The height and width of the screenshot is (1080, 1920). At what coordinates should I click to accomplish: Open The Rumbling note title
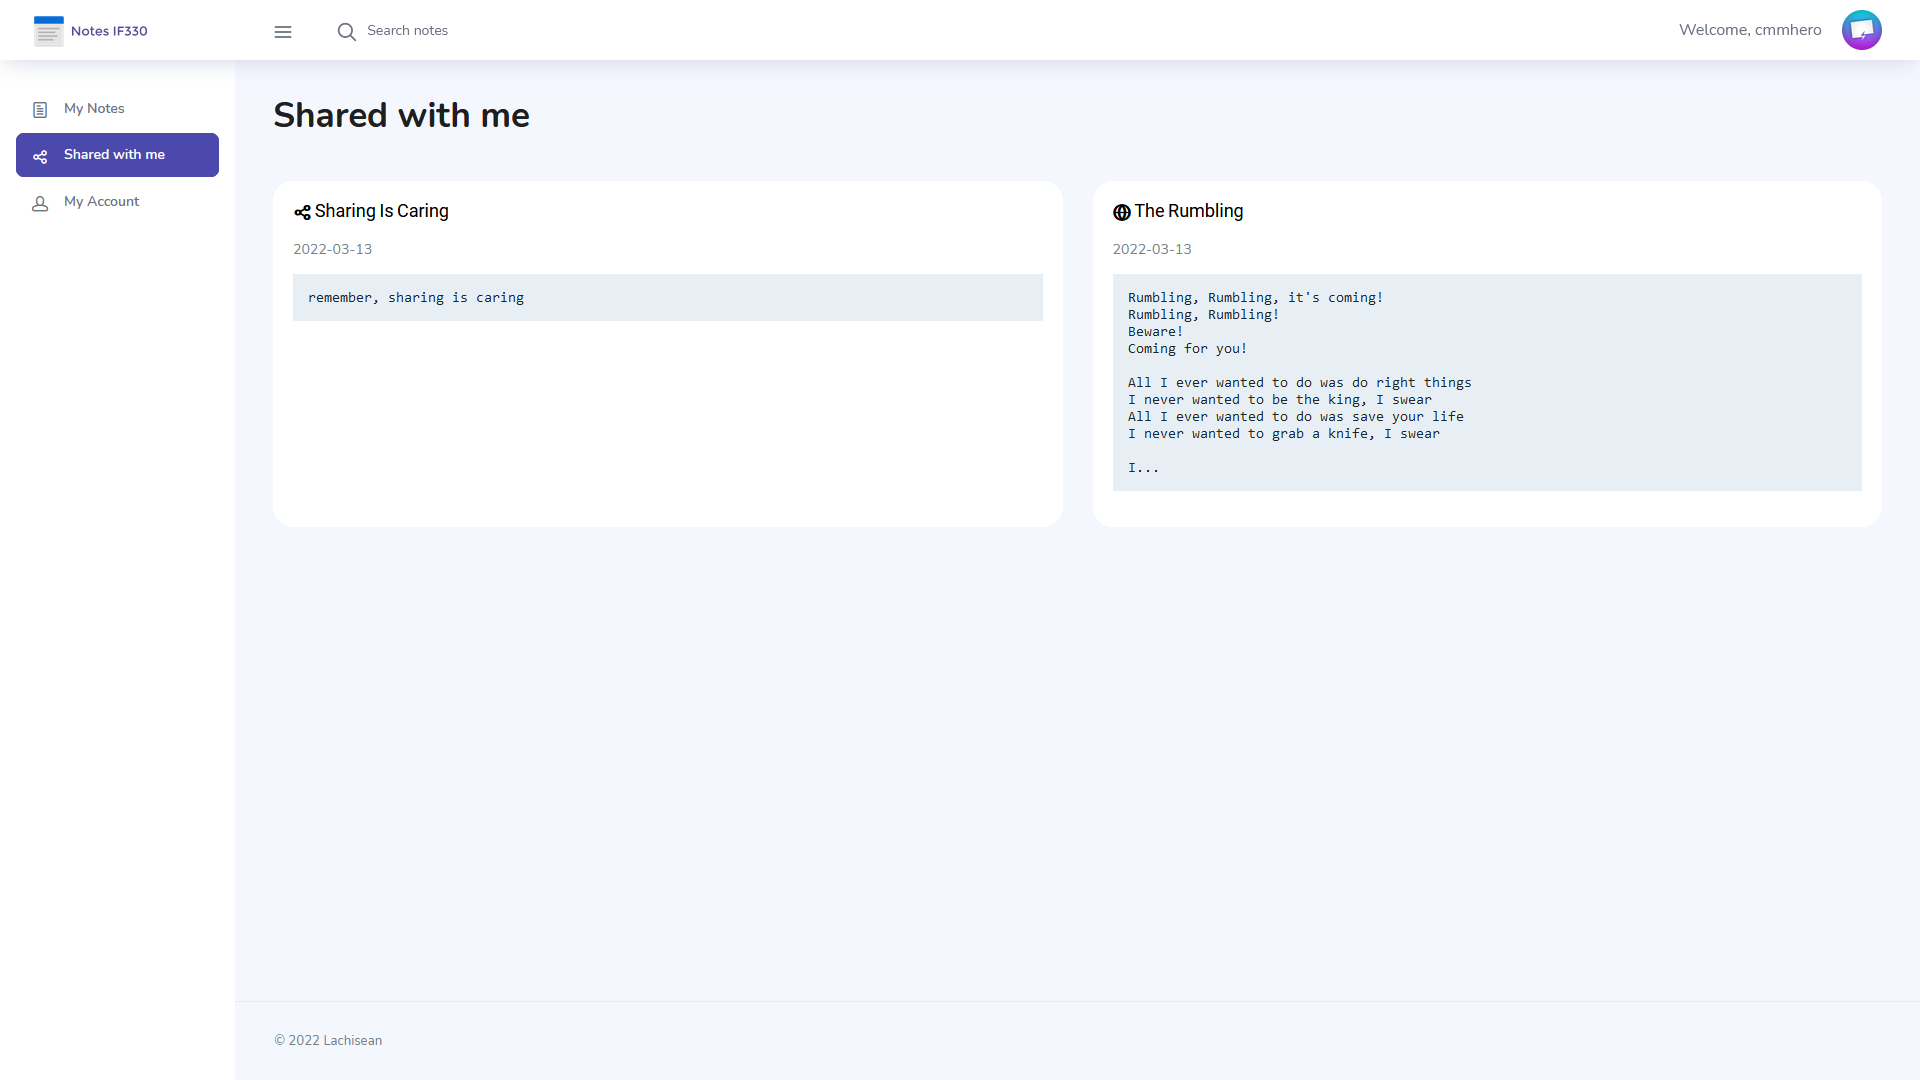coord(1188,211)
